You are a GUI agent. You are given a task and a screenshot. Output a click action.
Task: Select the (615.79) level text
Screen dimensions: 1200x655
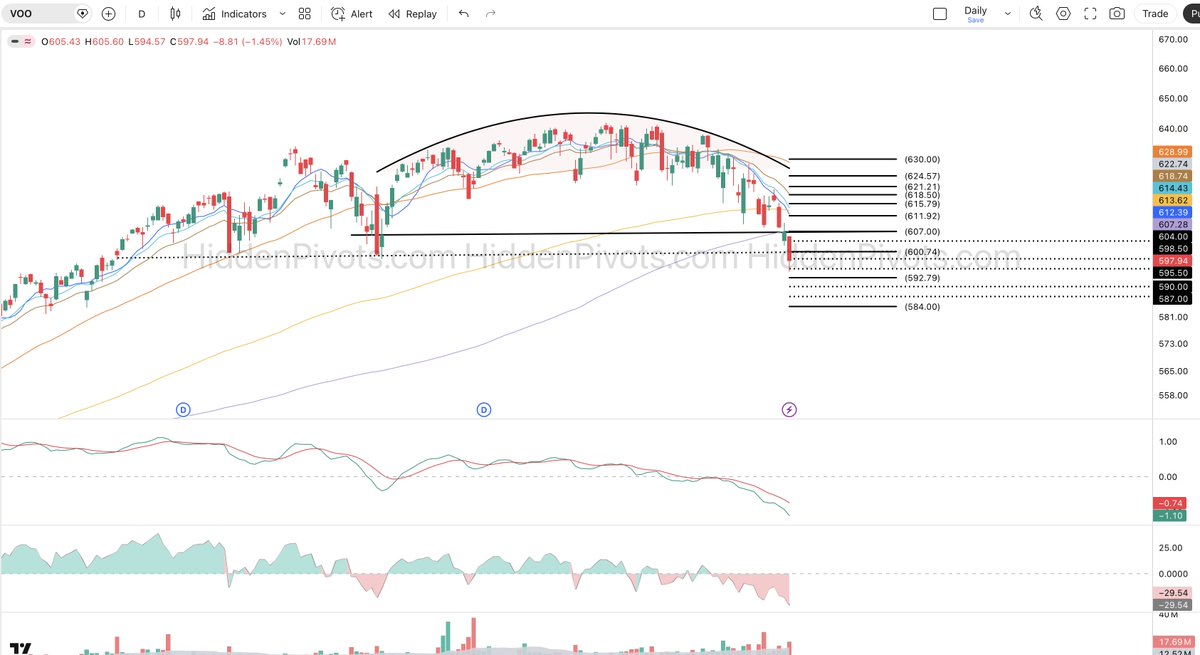click(921, 204)
